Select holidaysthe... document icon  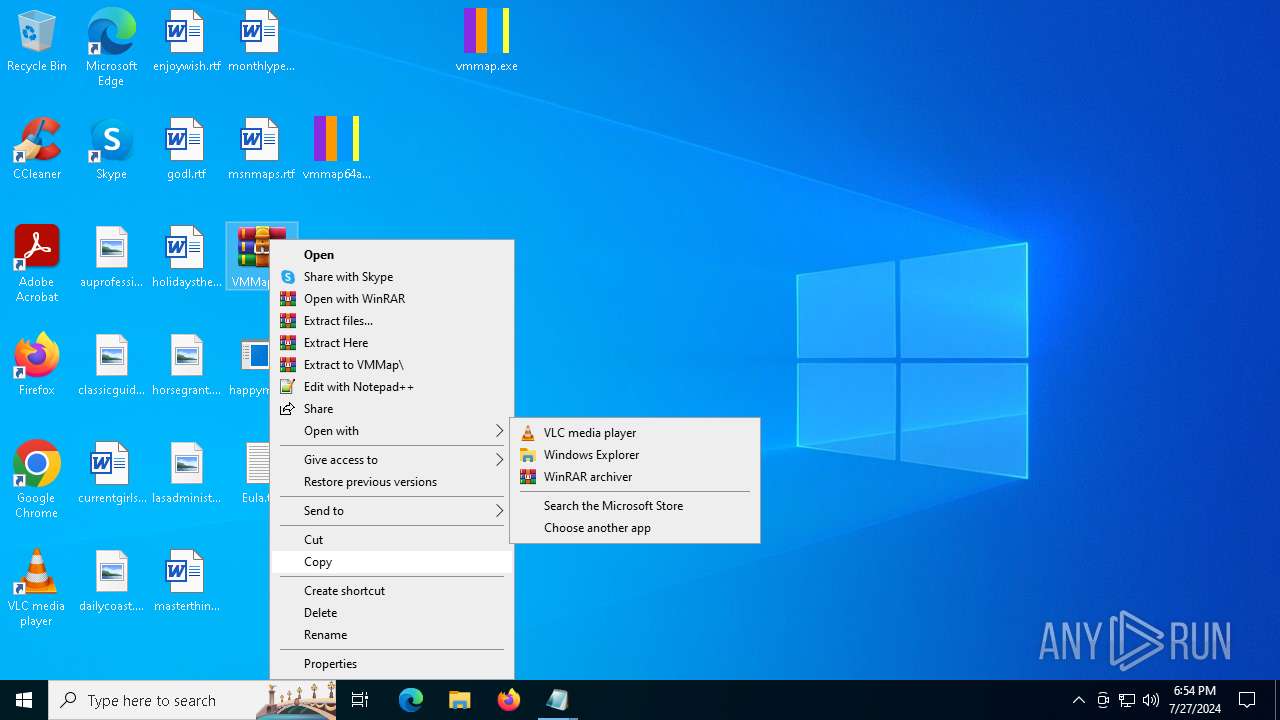pyautogui.click(x=186, y=258)
